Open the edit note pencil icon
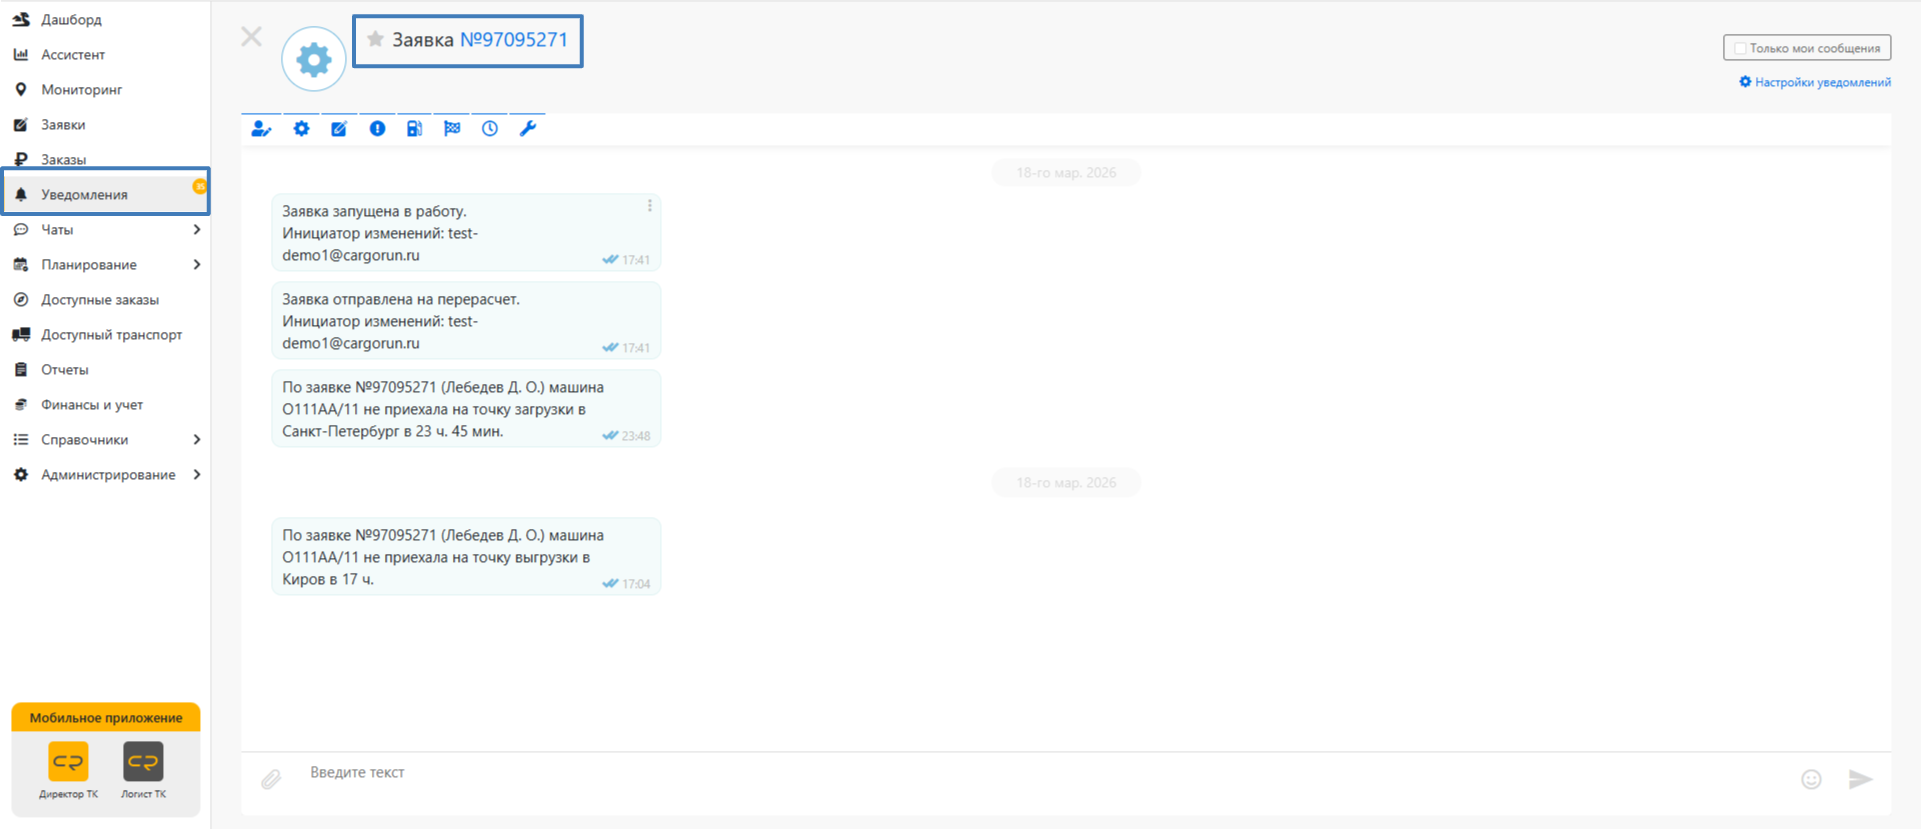1921x829 pixels. [339, 128]
